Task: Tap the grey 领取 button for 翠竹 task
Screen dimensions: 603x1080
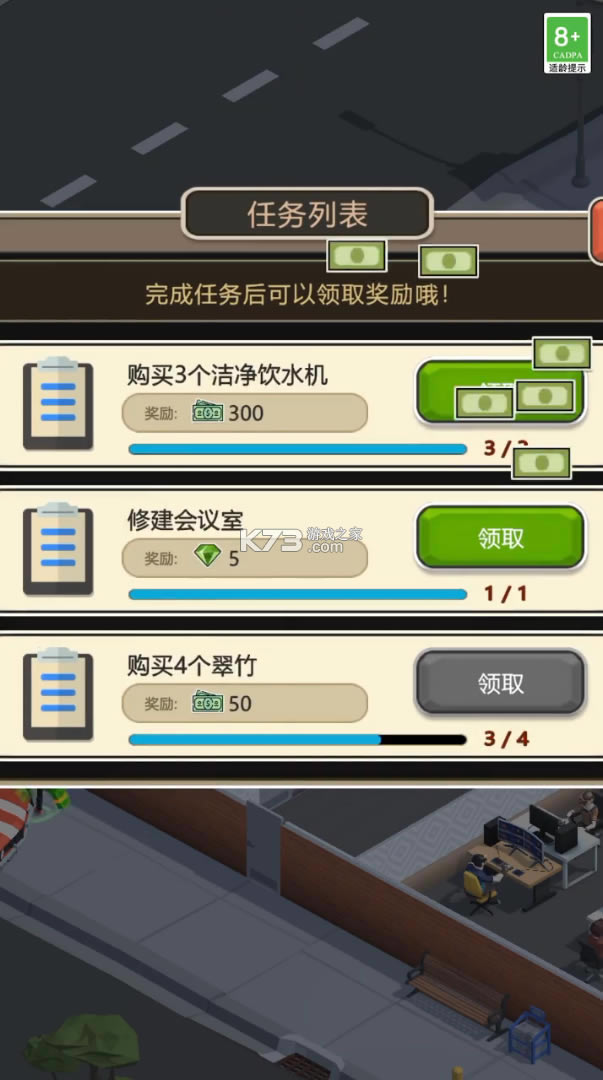Action: pos(500,683)
